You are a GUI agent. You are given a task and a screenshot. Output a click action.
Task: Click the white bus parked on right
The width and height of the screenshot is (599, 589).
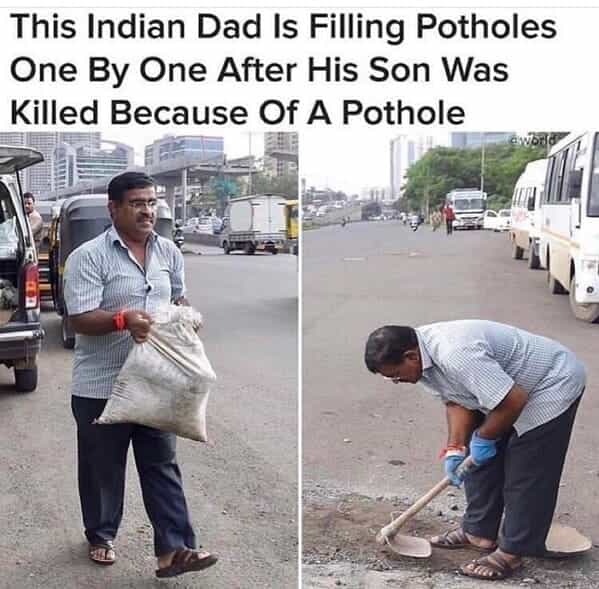click(570, 225)
